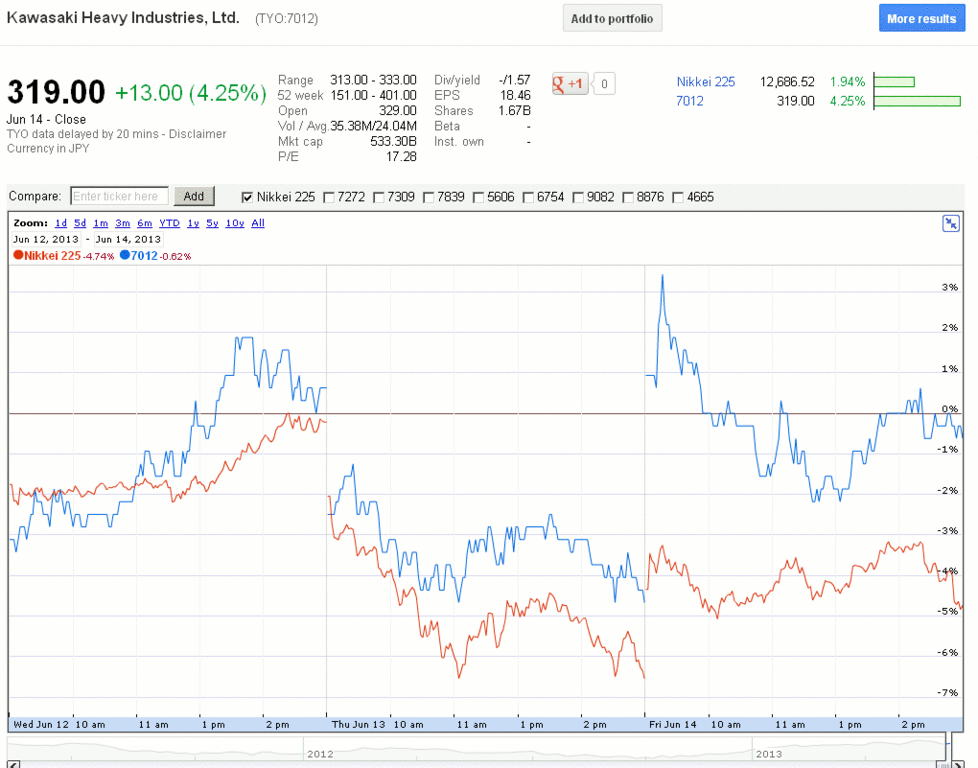Select the 4665 comparison checkbox
Viewport: 978px width, 768px height.
coord(678,197)
